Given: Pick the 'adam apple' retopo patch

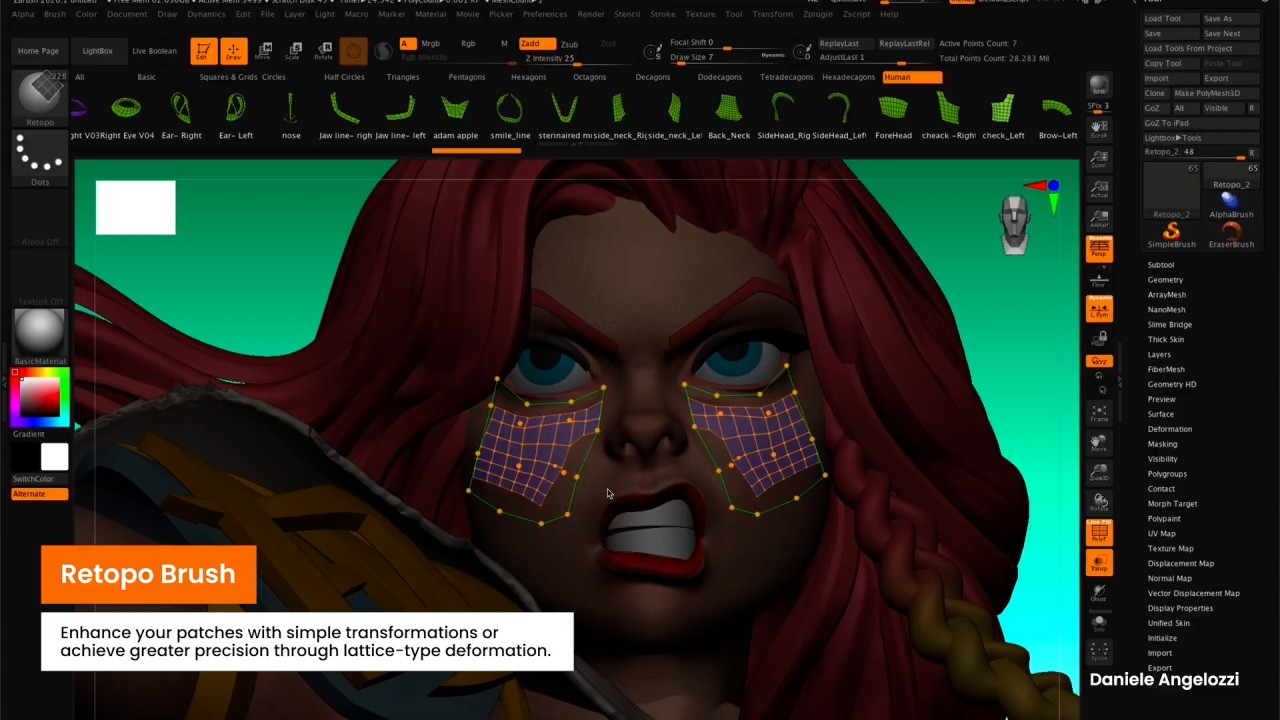Looking at the screenshot, I should coord(455,116).
